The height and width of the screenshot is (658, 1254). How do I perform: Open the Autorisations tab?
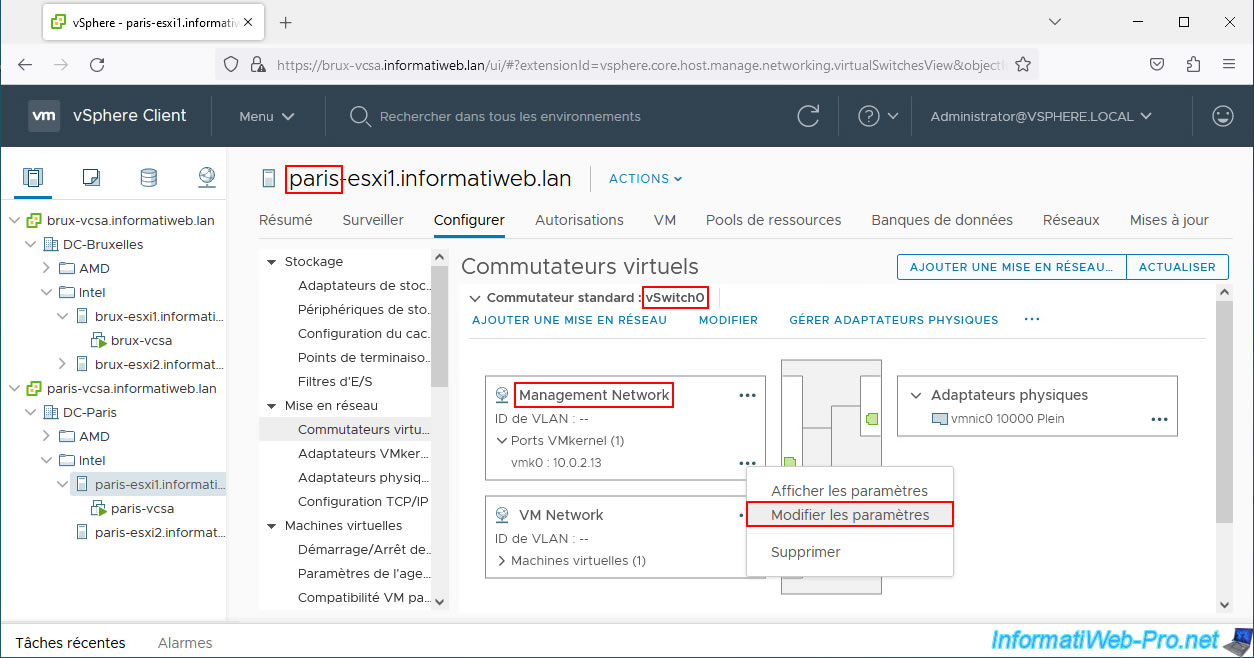click(579, 220)
